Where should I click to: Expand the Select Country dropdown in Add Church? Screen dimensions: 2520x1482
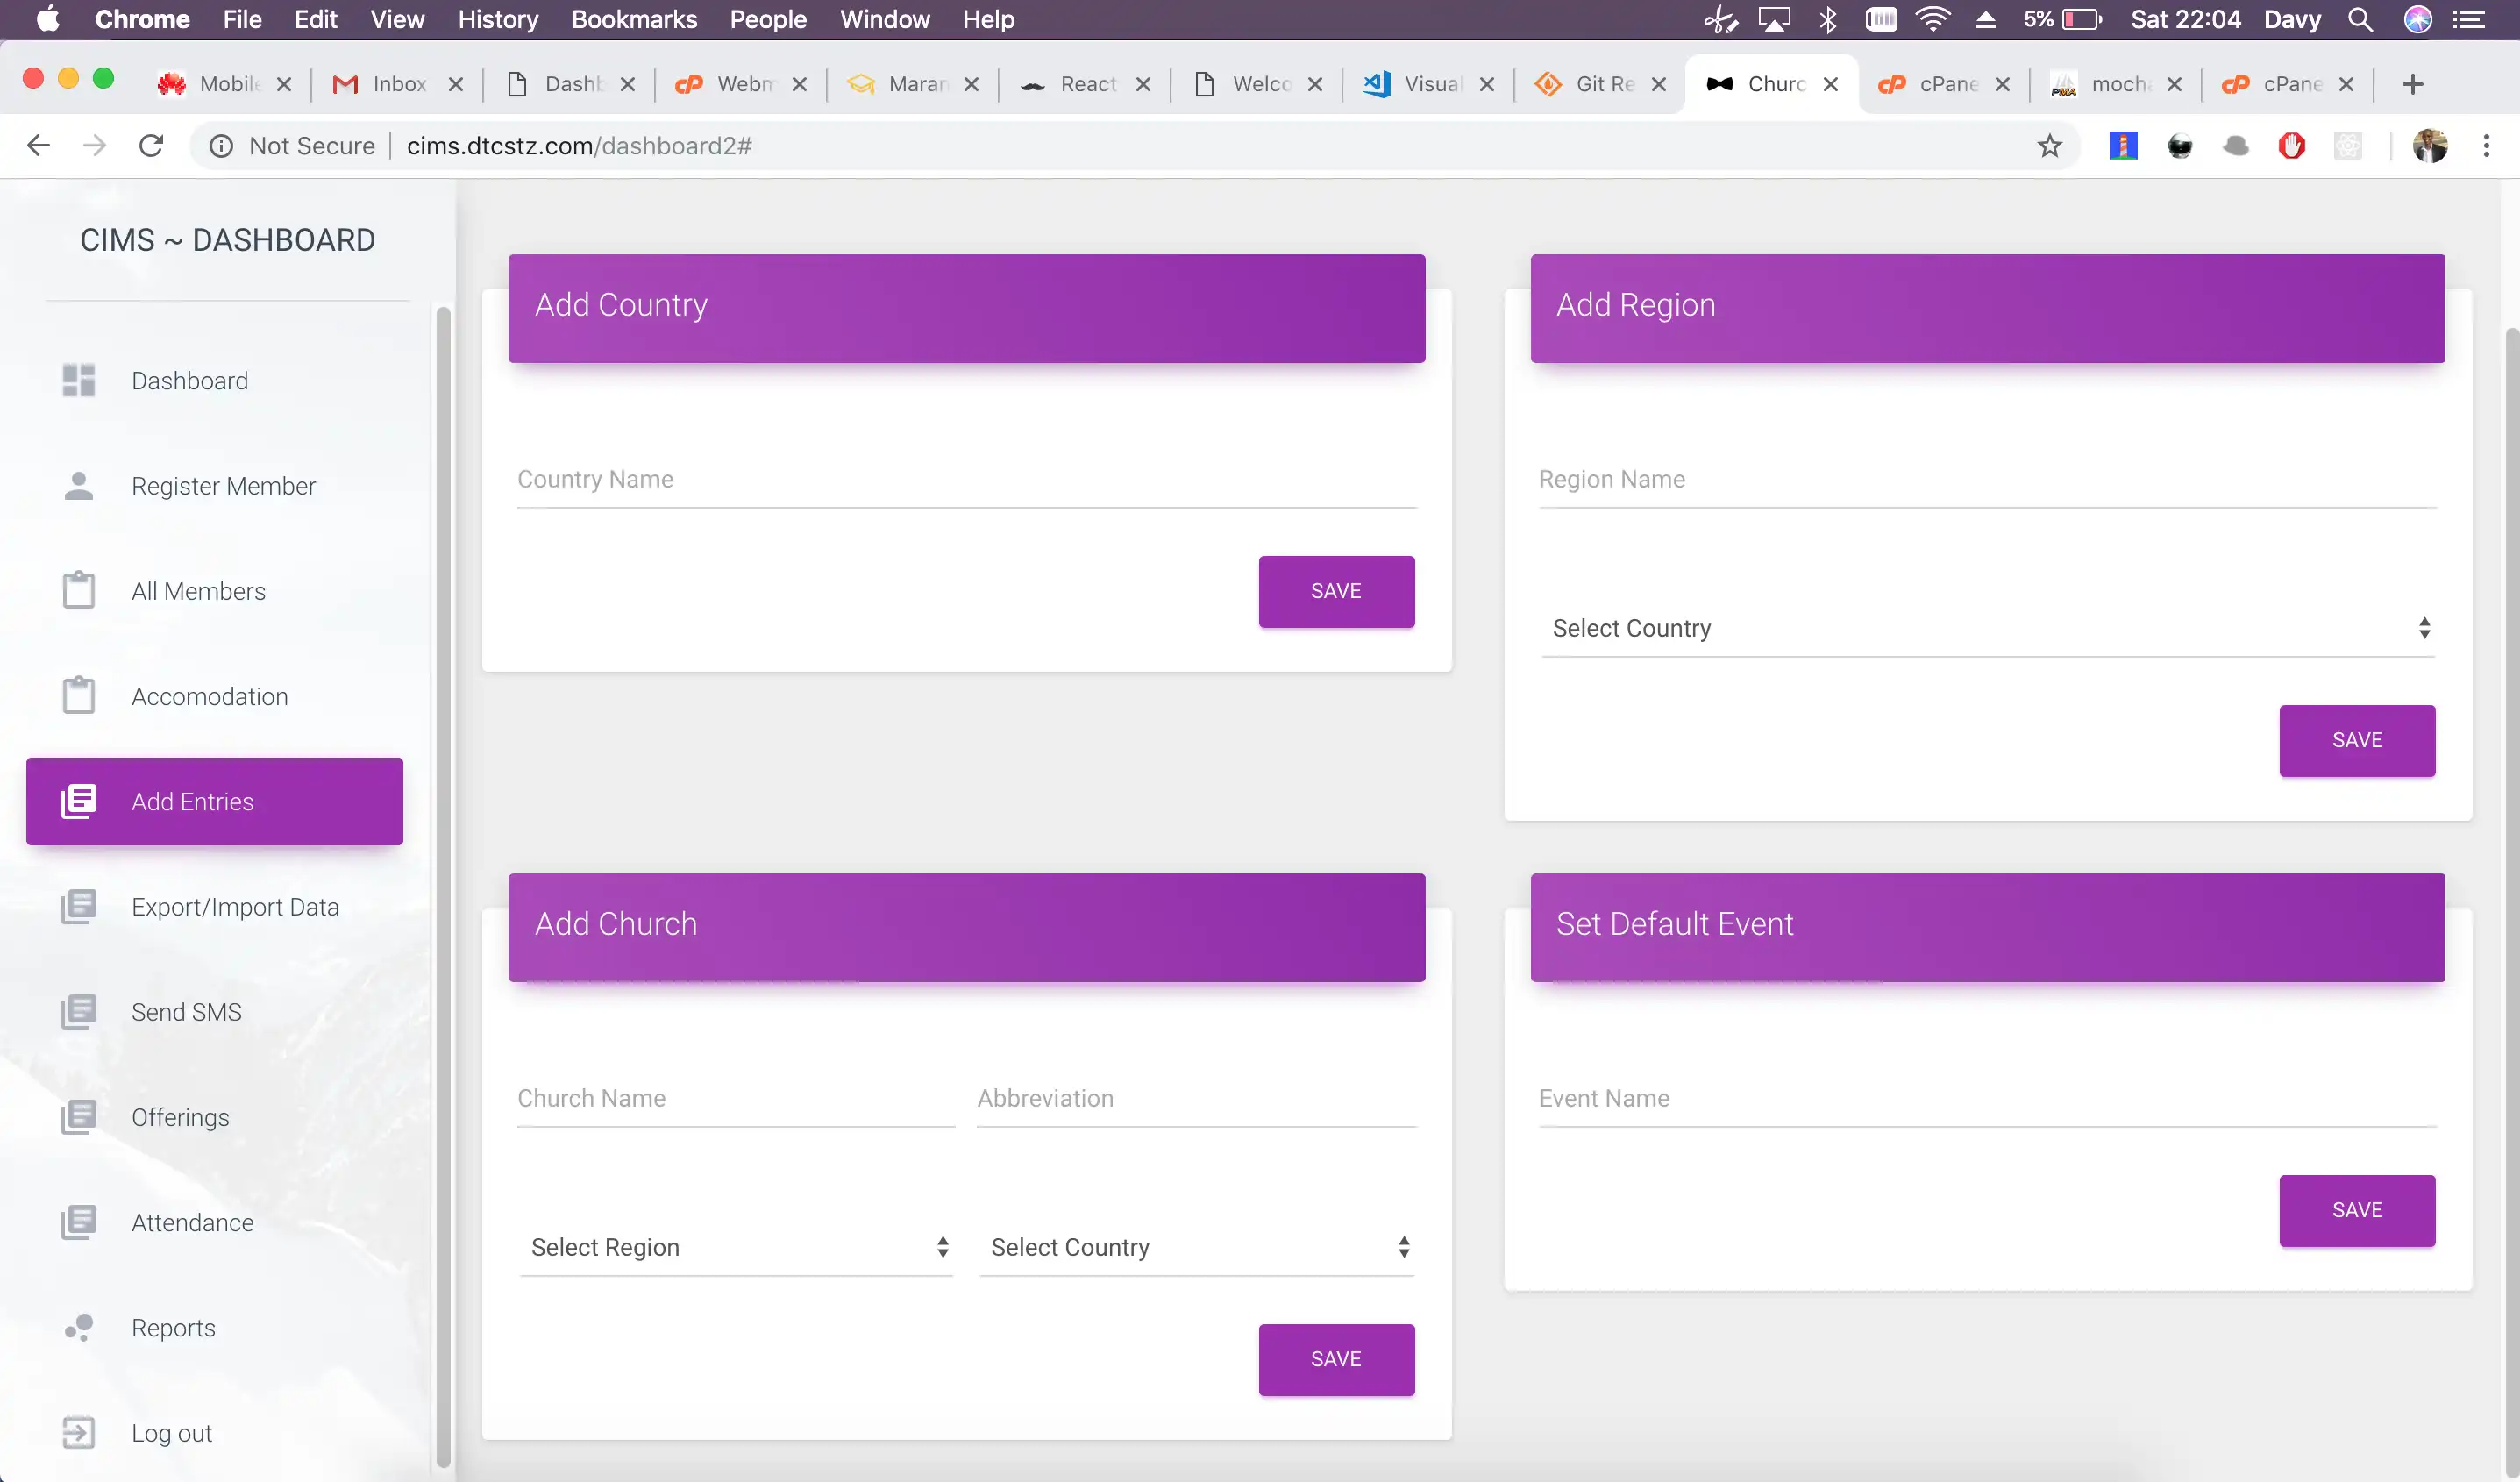(1198, 1247)
